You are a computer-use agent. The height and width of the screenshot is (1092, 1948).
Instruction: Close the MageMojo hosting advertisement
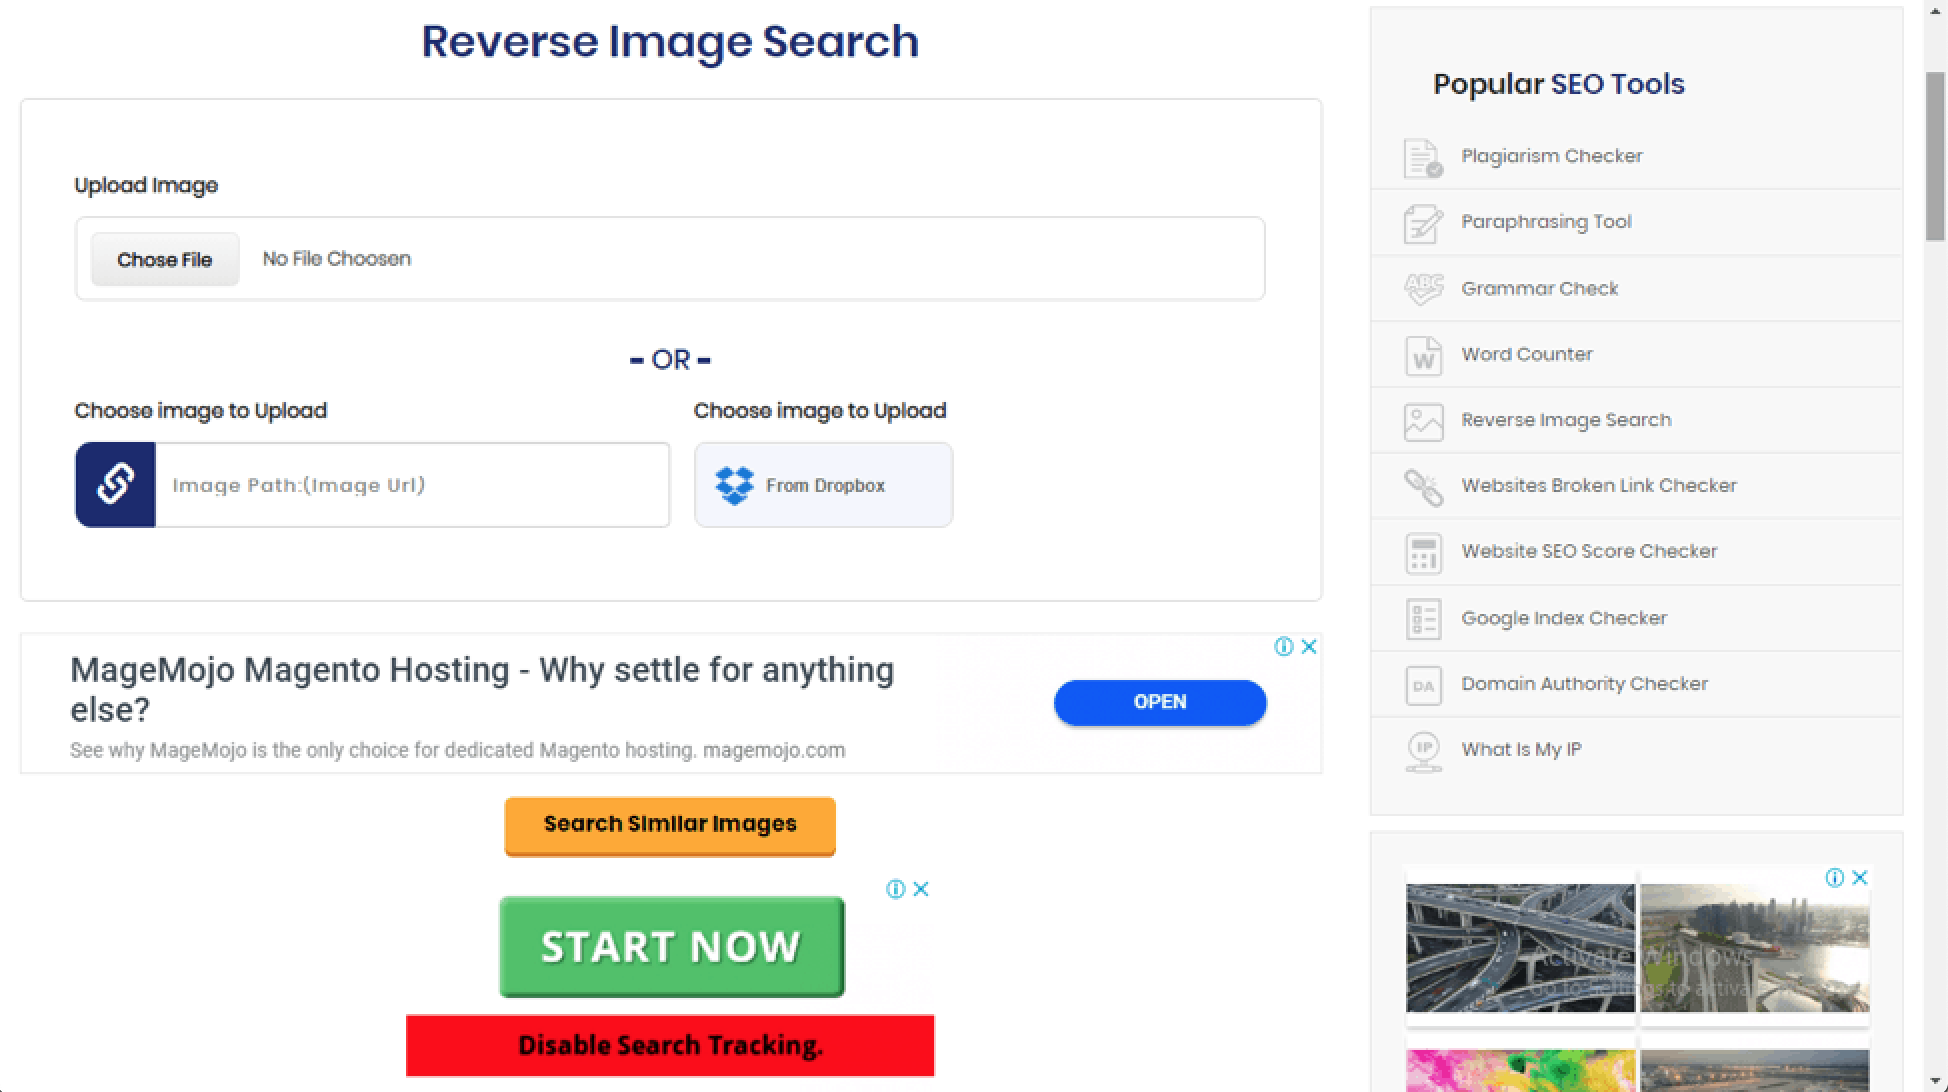(x=1307, y=647)
